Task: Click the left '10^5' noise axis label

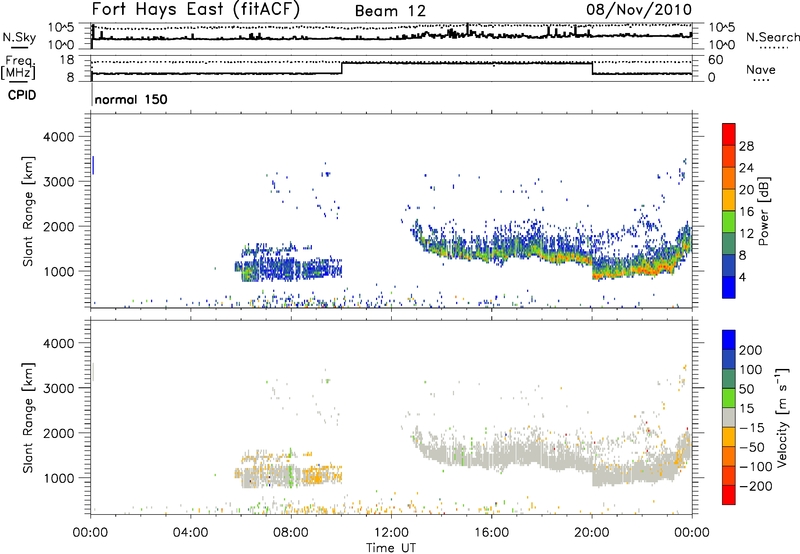Action: click(61, 27)
